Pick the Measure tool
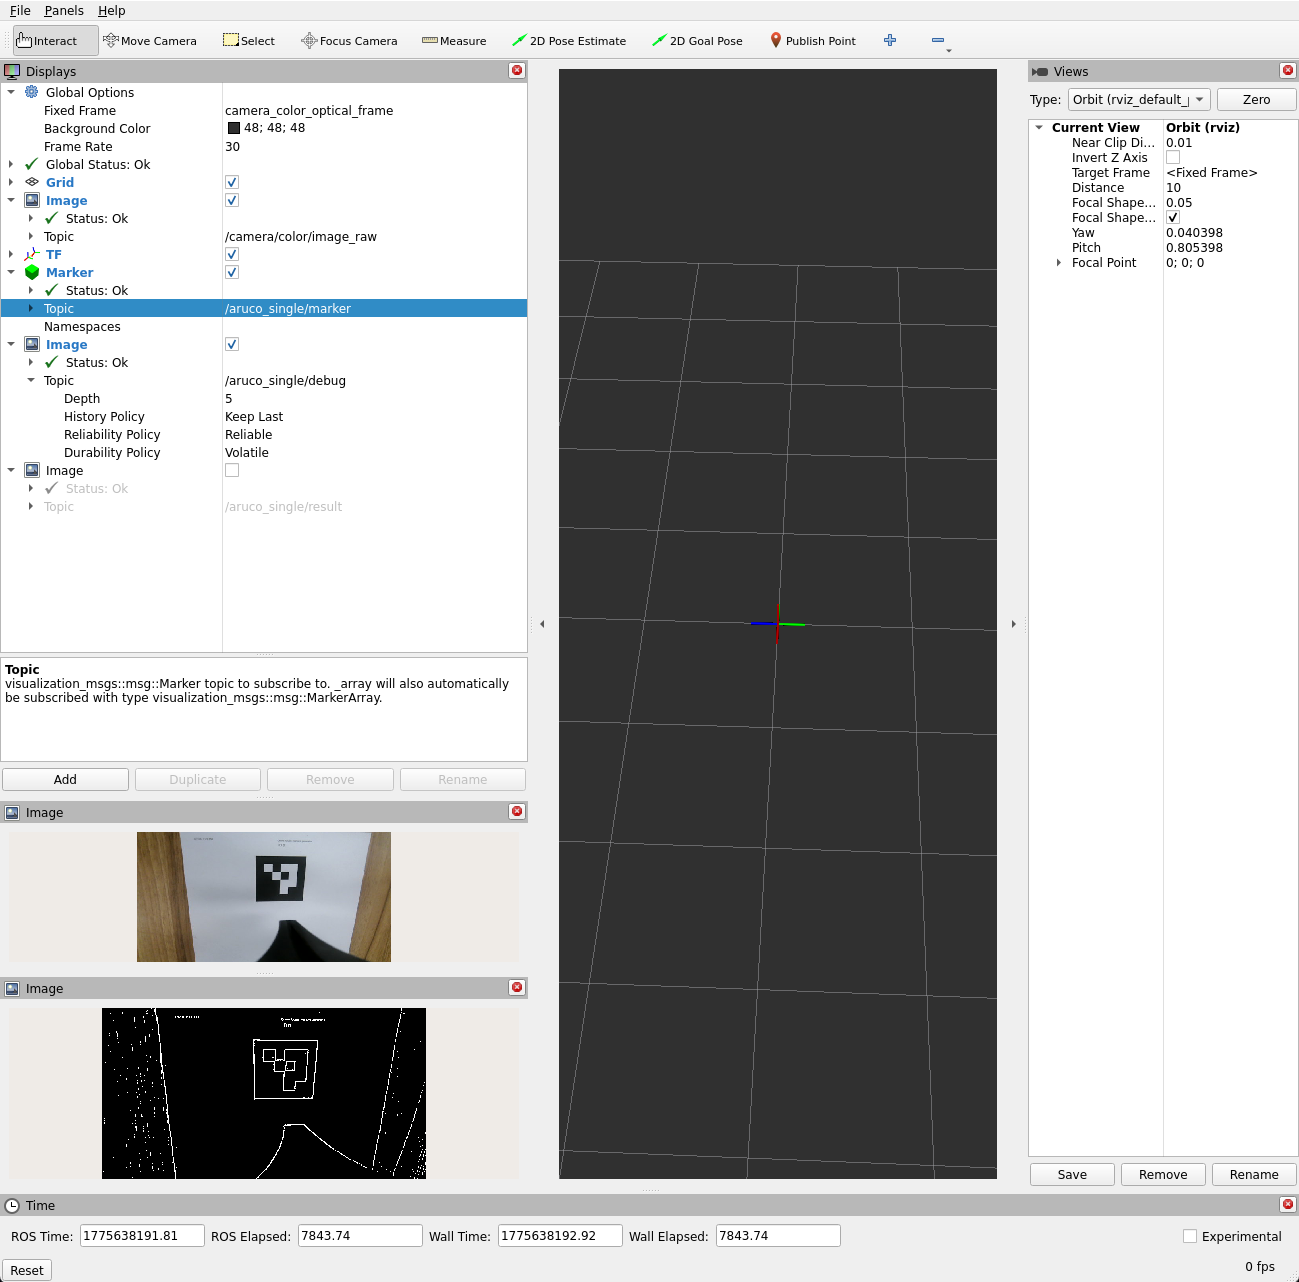 [454, 41]
